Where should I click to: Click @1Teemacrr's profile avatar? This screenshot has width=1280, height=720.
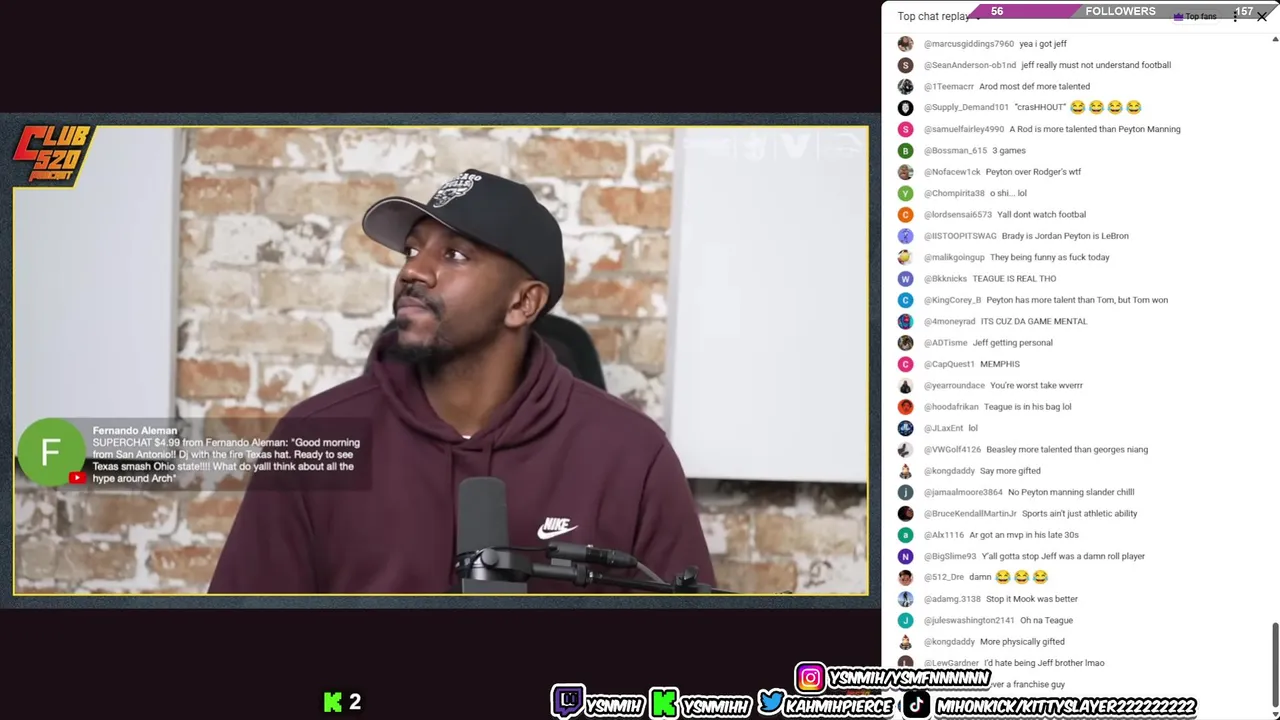(x=905, y=86)
